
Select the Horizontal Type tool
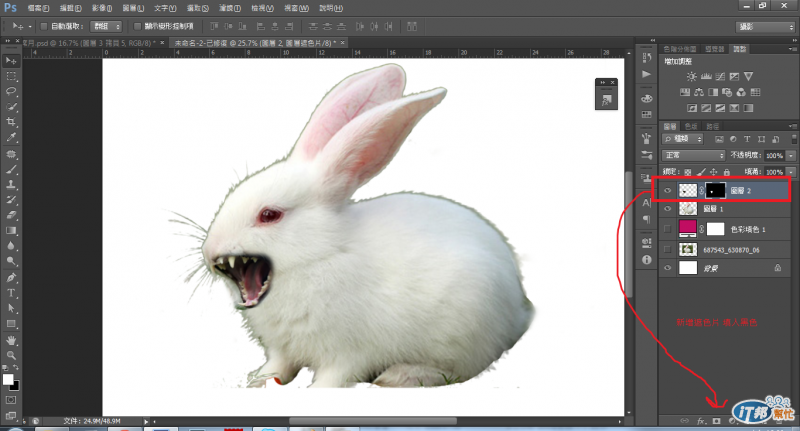pyautogui.click(x=12, y=293)
